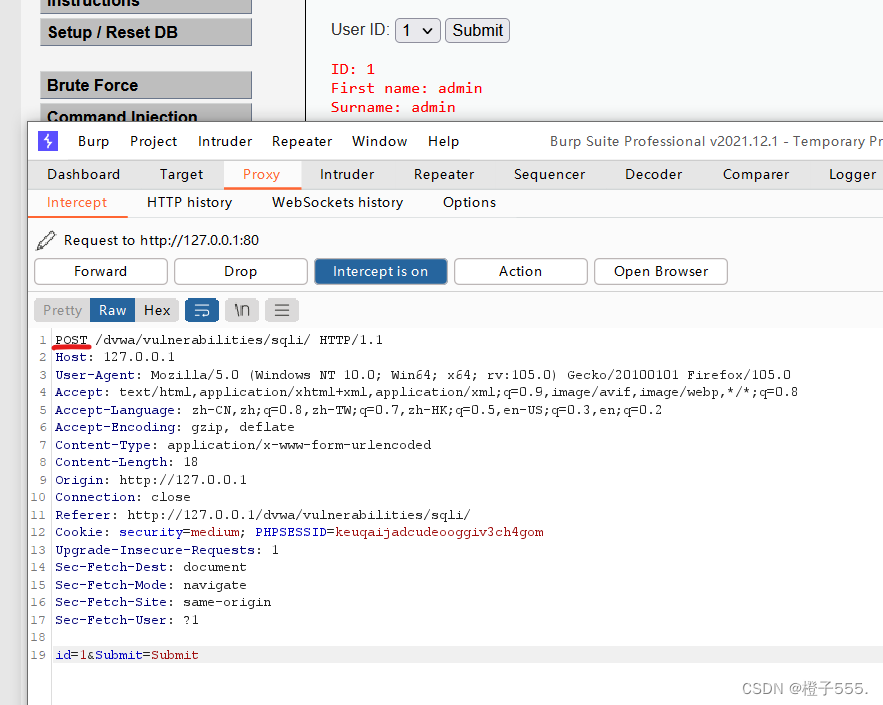Click the pencil edit icon beside the request target
The image size is (883, 705).
coord(46,240)
